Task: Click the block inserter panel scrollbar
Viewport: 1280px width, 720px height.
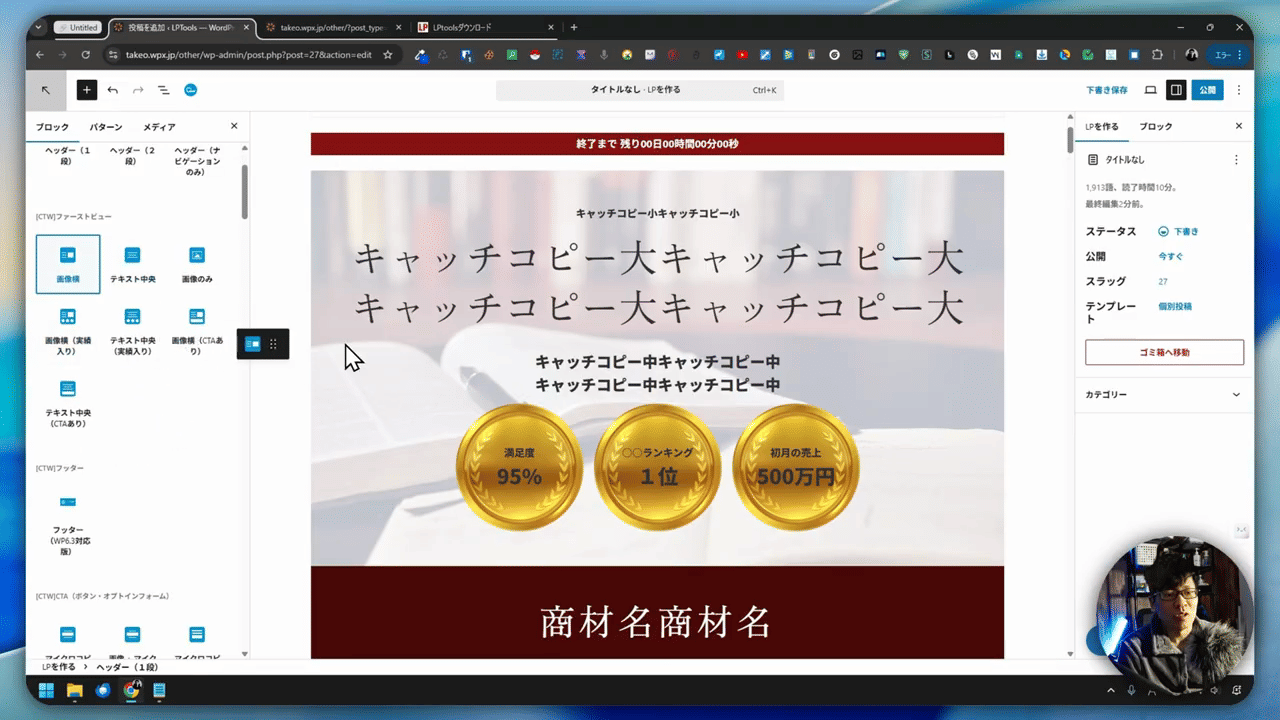Action: point(245,190)
